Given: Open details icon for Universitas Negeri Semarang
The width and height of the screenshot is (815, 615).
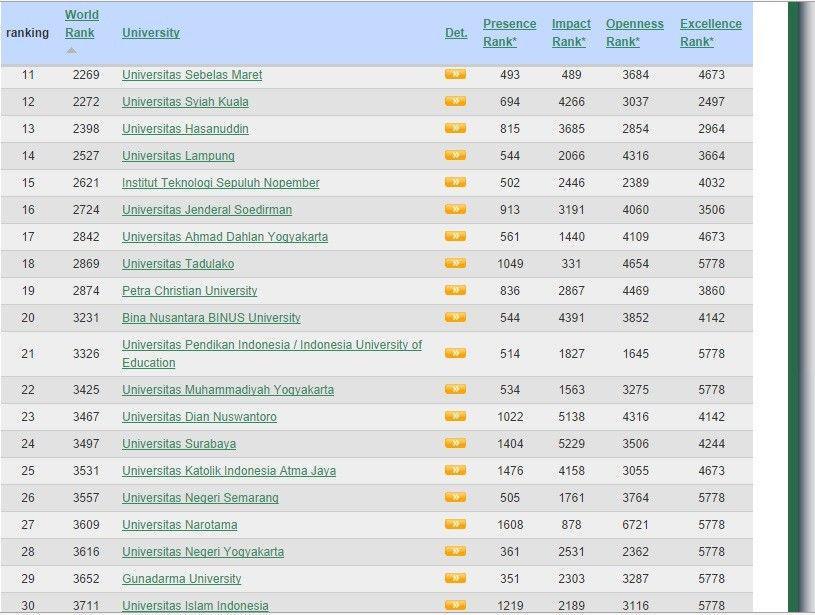Looking at the screenshot, I should click(x=455, y=498).
